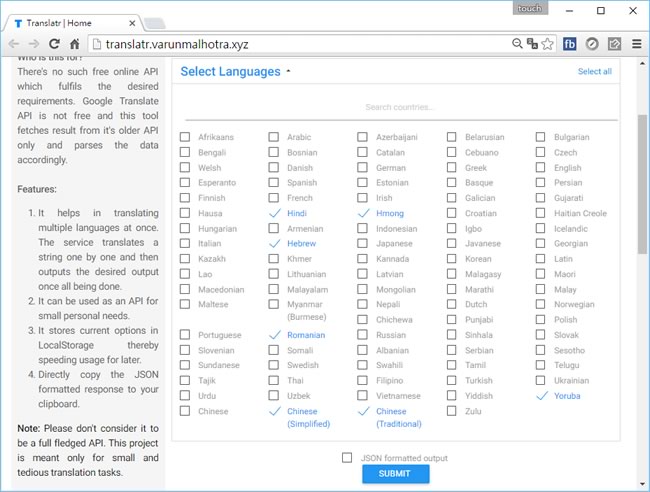Reload the page with the refresh icon
Screen dimensions: 650x492
coord(54,44)
